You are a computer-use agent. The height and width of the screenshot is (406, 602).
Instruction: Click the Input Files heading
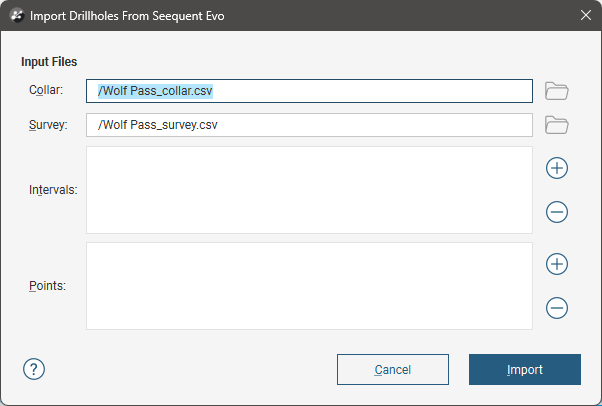coord(49,62)
